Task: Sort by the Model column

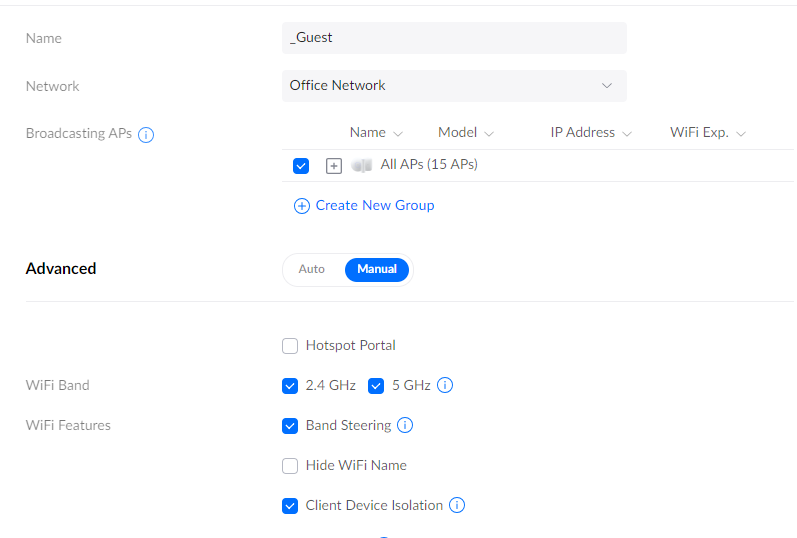Action: pyautogui.click(x=465, y=133)
